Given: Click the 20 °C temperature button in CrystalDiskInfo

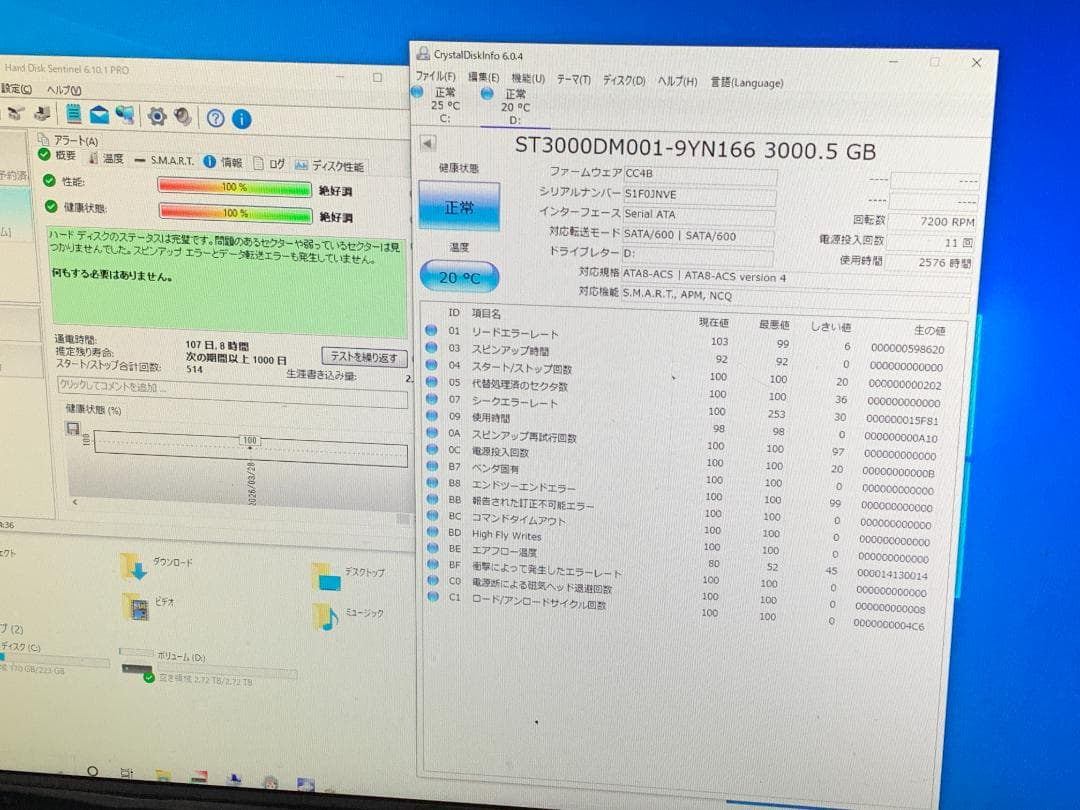Looking at the screenshot, I should [x=459, y=277].
